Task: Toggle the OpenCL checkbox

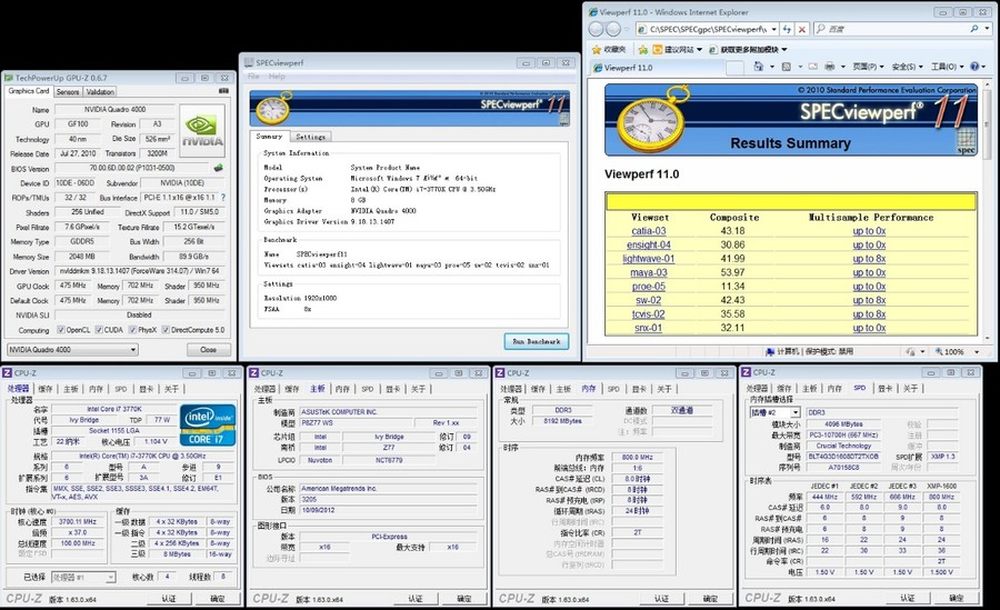Action: pos(61,330)
